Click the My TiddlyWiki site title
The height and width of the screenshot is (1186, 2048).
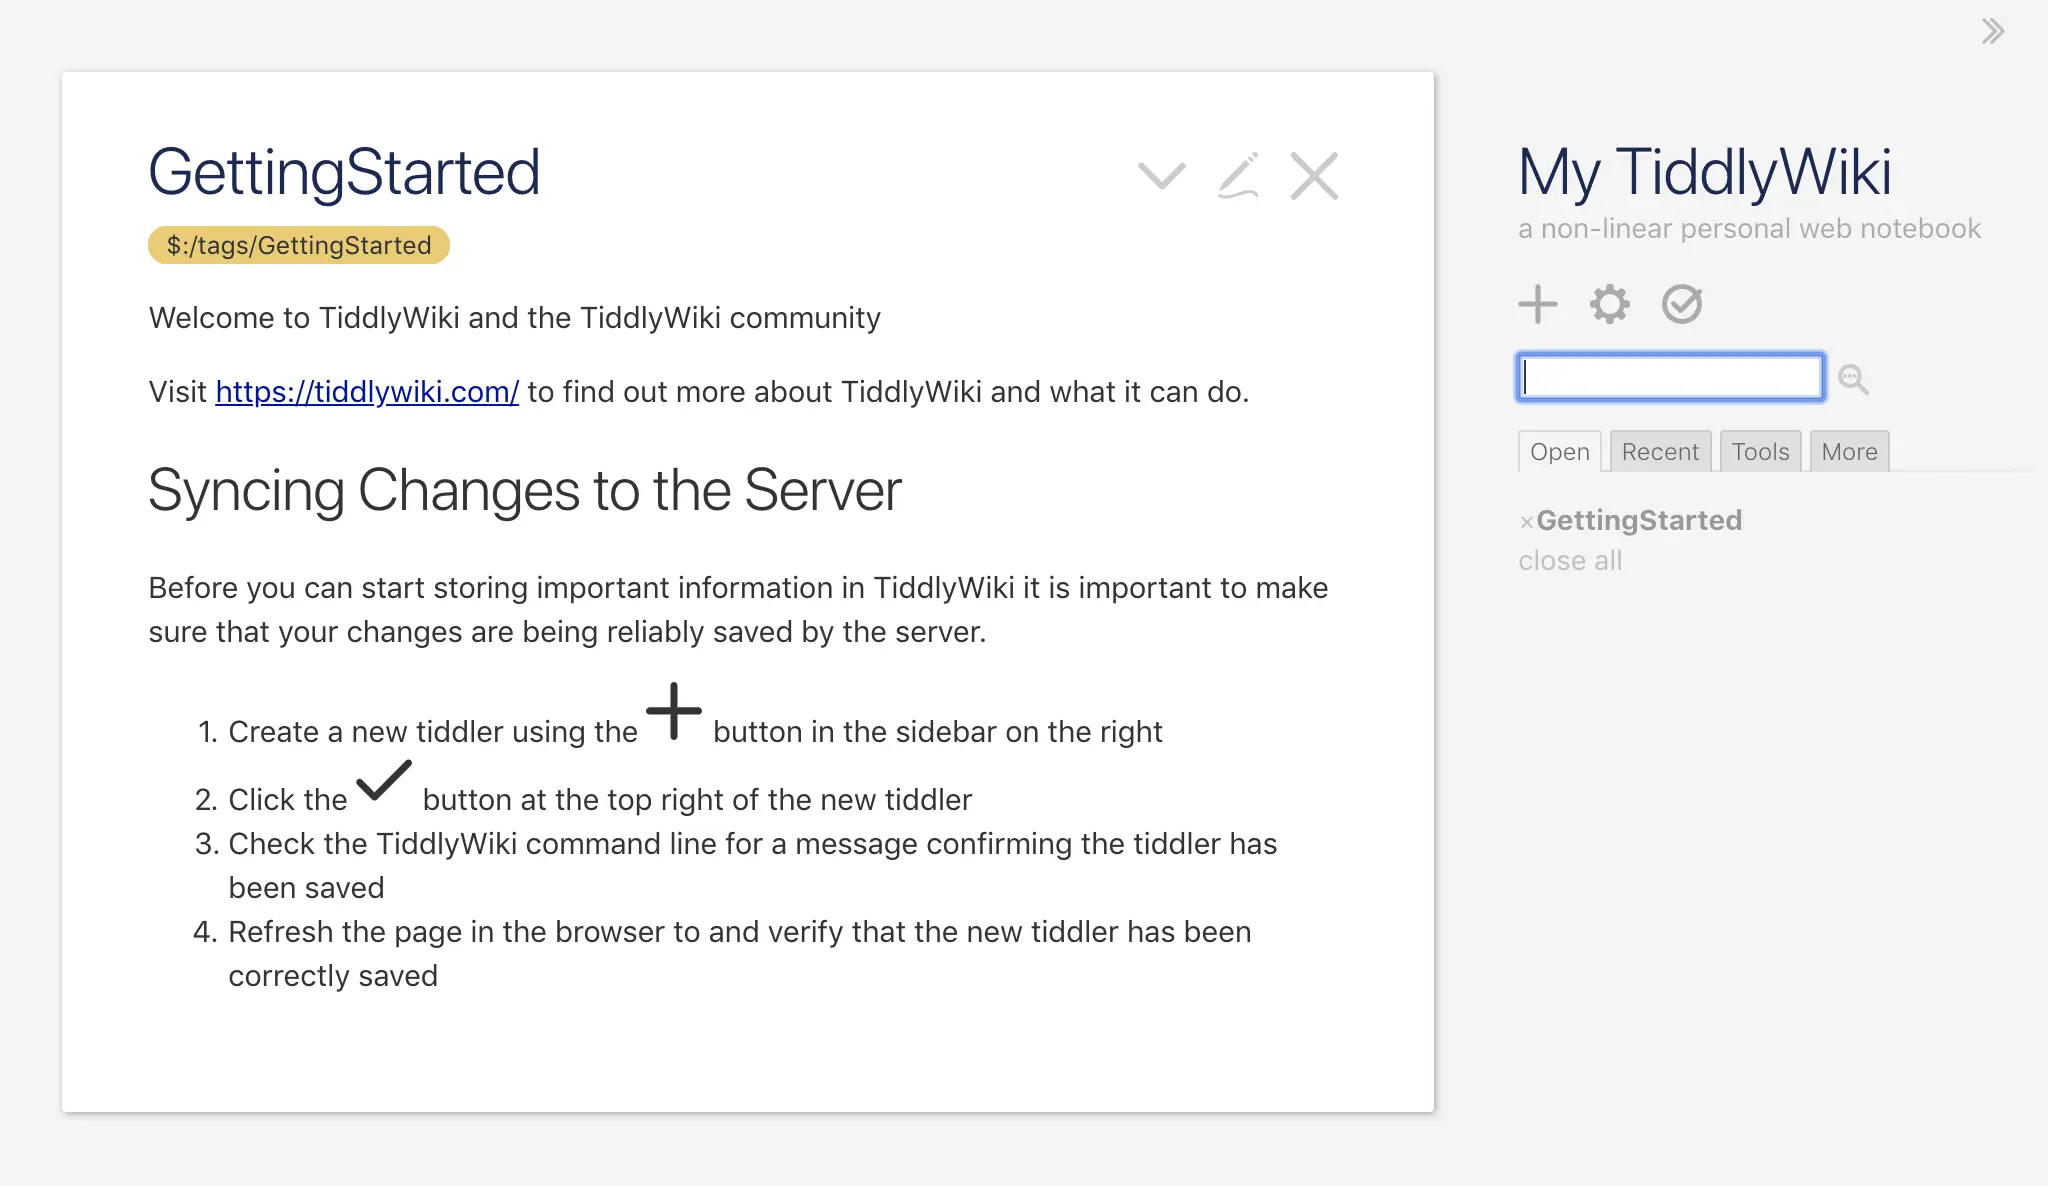(1704, 172)
